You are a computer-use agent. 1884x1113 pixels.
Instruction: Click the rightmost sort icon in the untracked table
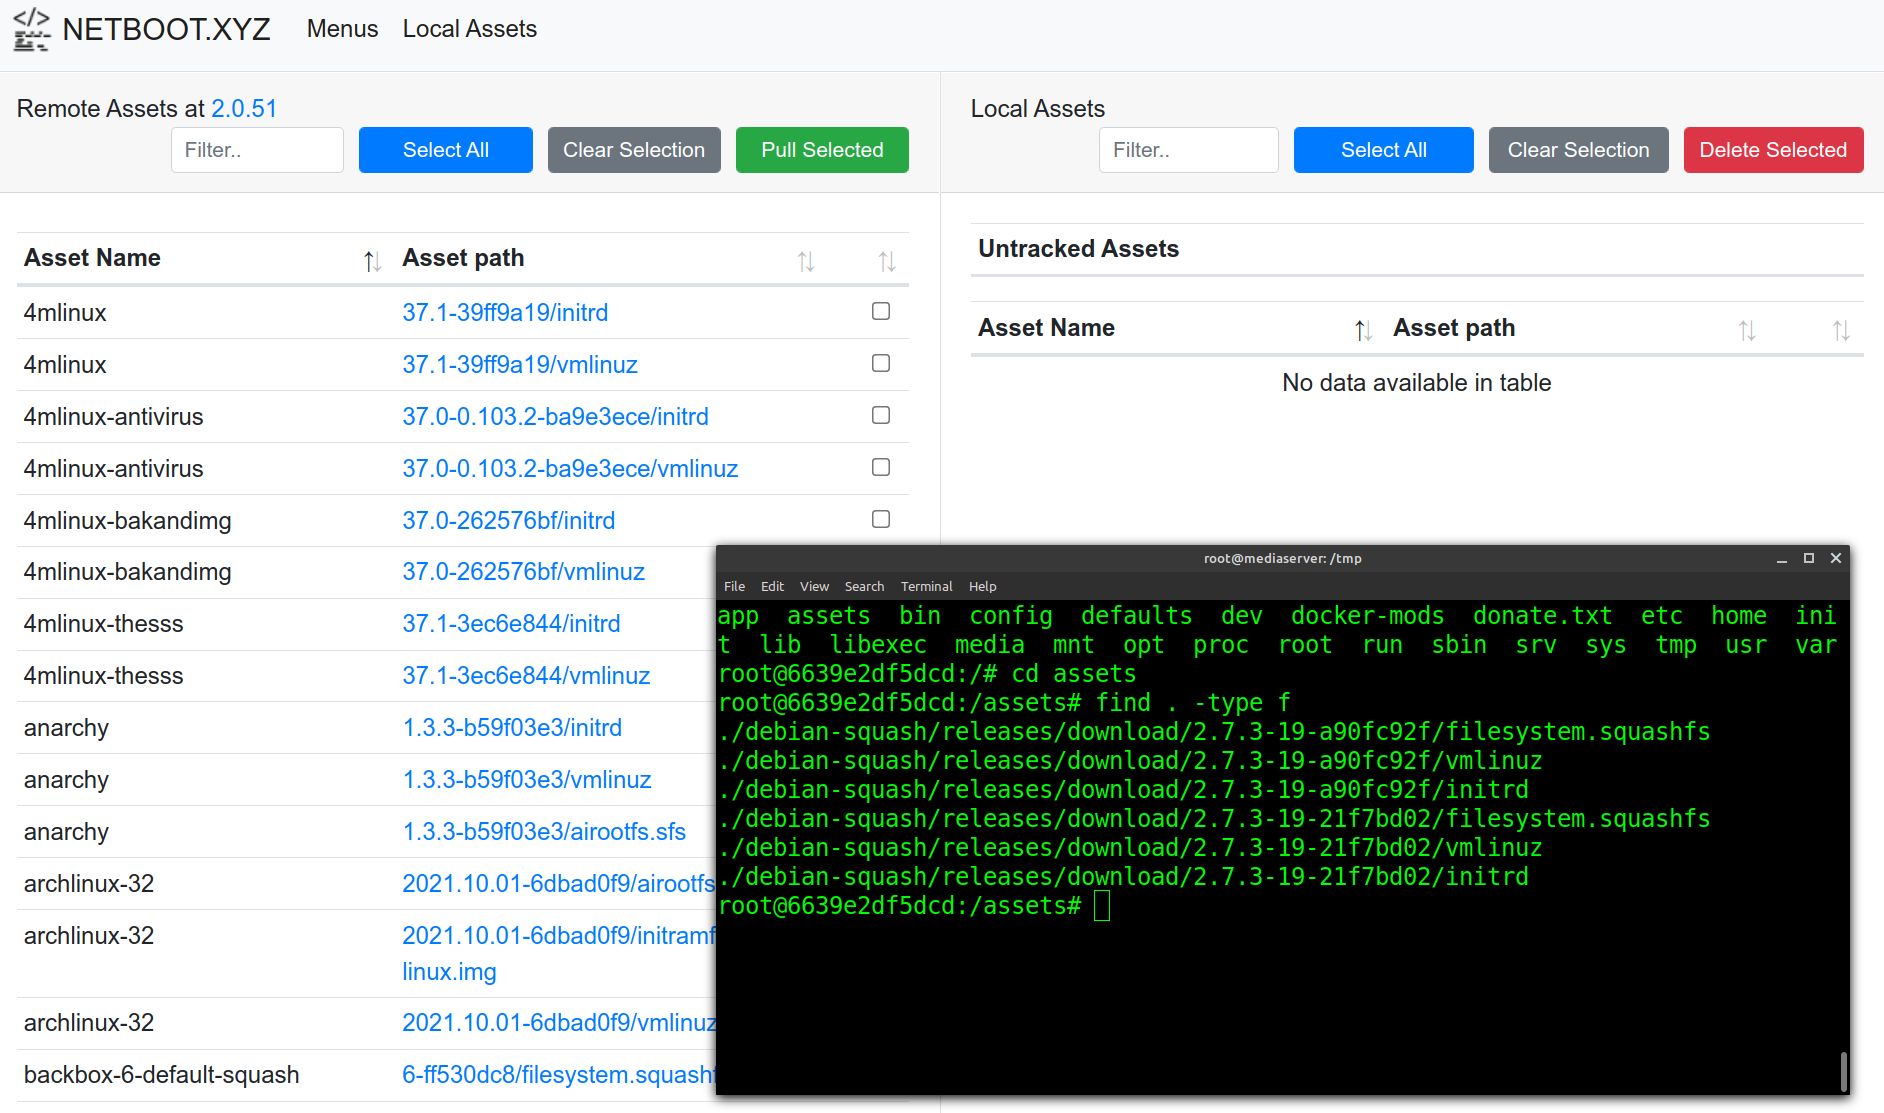point(1842,330)
